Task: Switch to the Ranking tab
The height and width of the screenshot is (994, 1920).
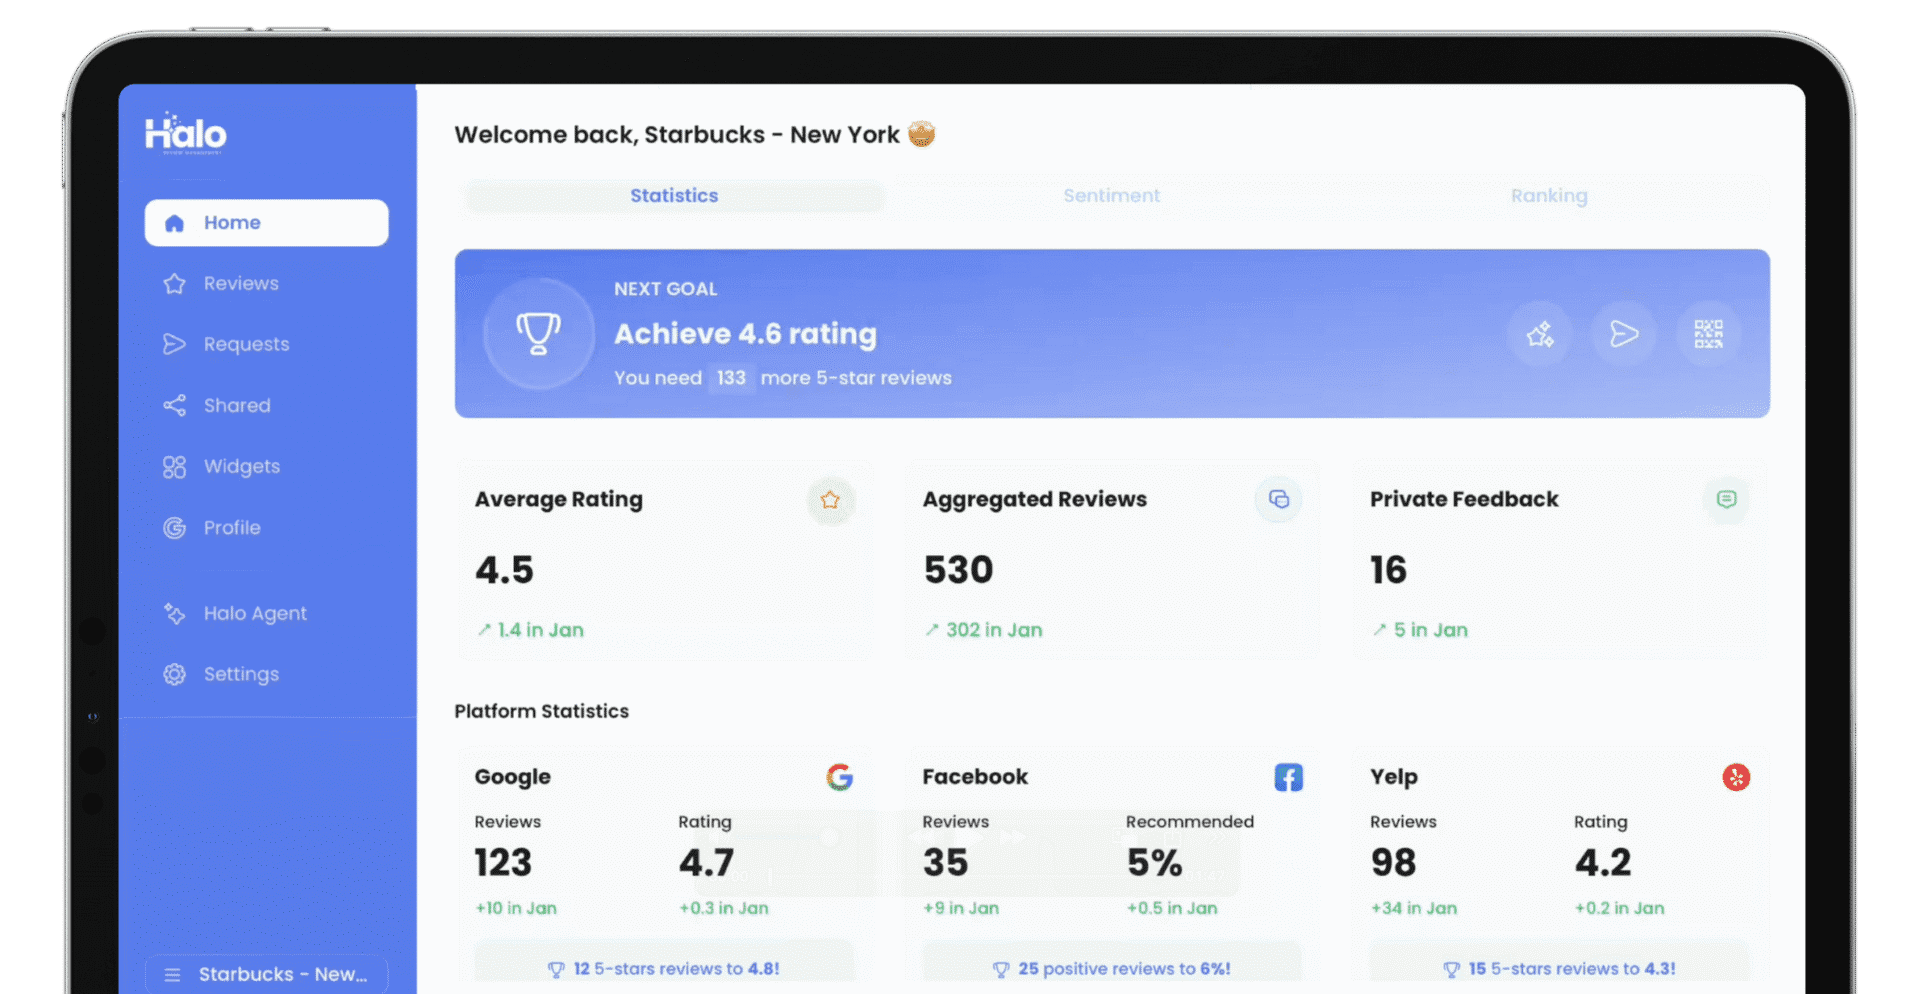Action: pyautogui.click(x=1548, y=196)
